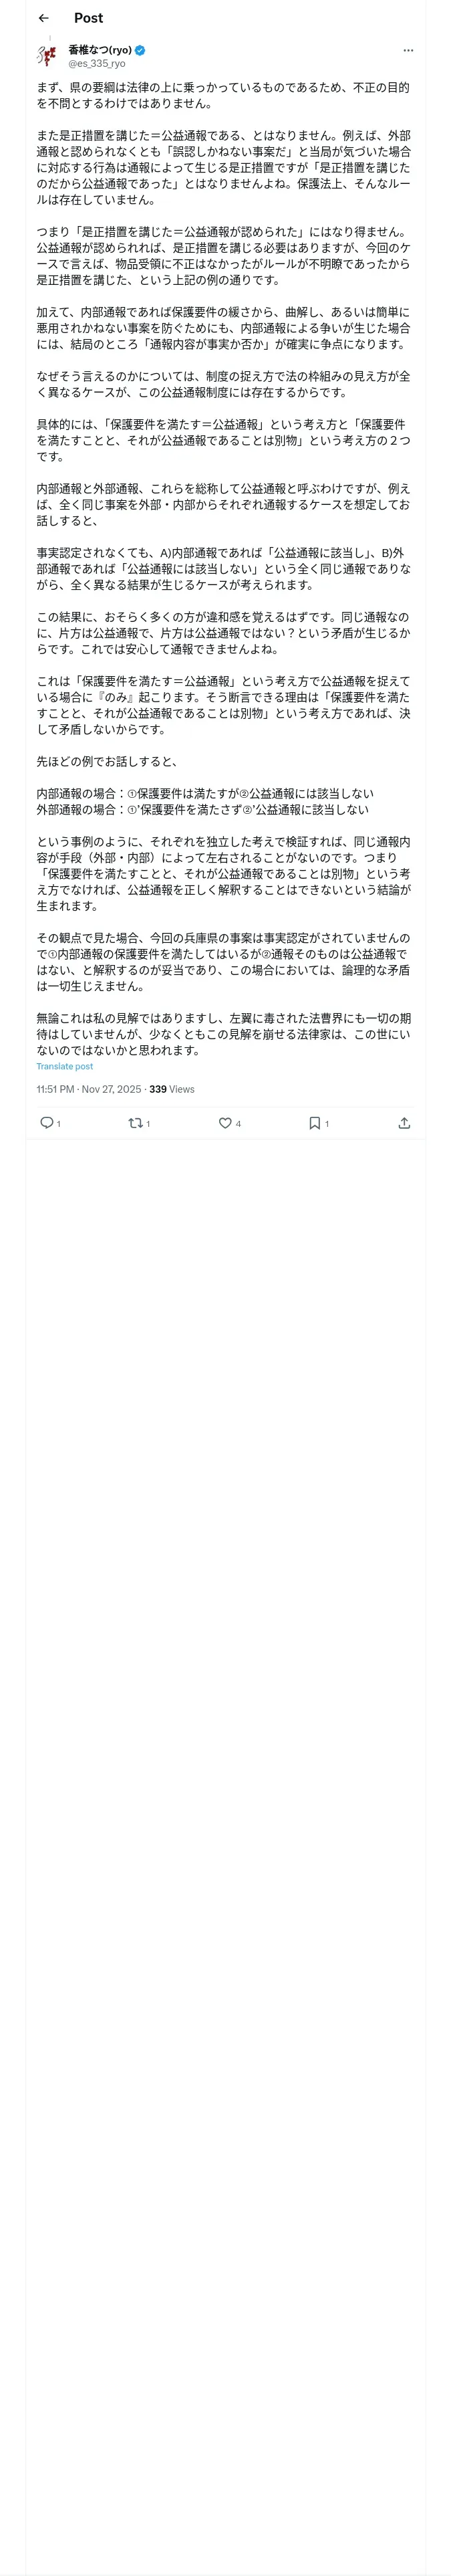Click the like count of 4
The image size is (451, 2576).
tap(238, 1124)
